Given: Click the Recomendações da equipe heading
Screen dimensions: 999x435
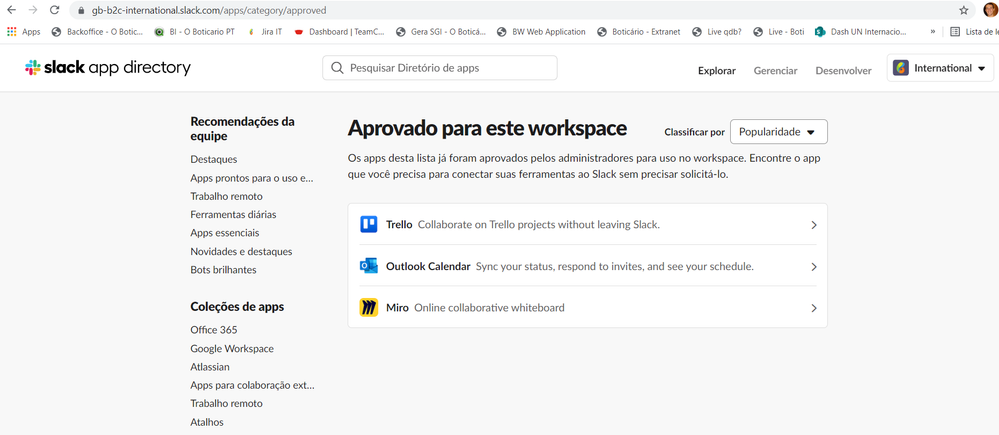Looking at the screenshot, I should click(243, 129).
